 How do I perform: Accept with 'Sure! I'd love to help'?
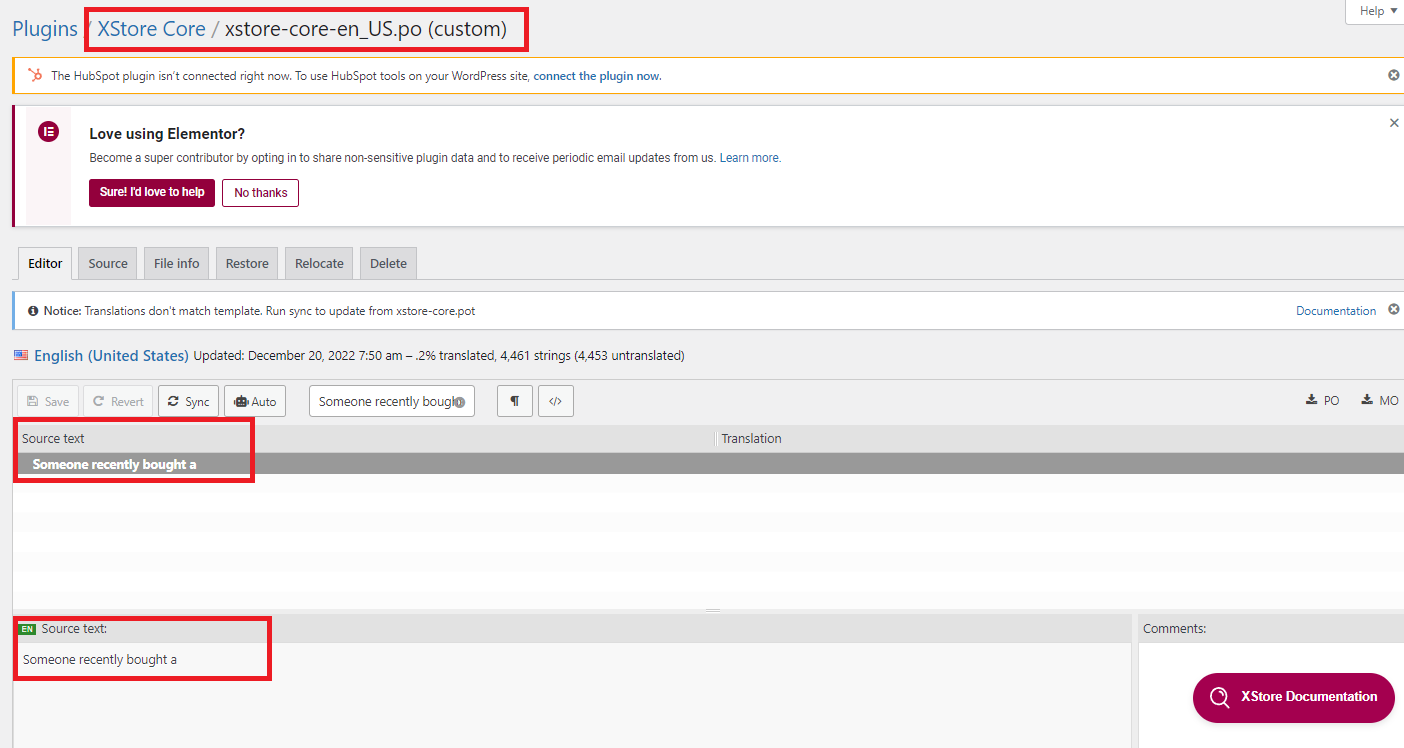pos(152,192)
